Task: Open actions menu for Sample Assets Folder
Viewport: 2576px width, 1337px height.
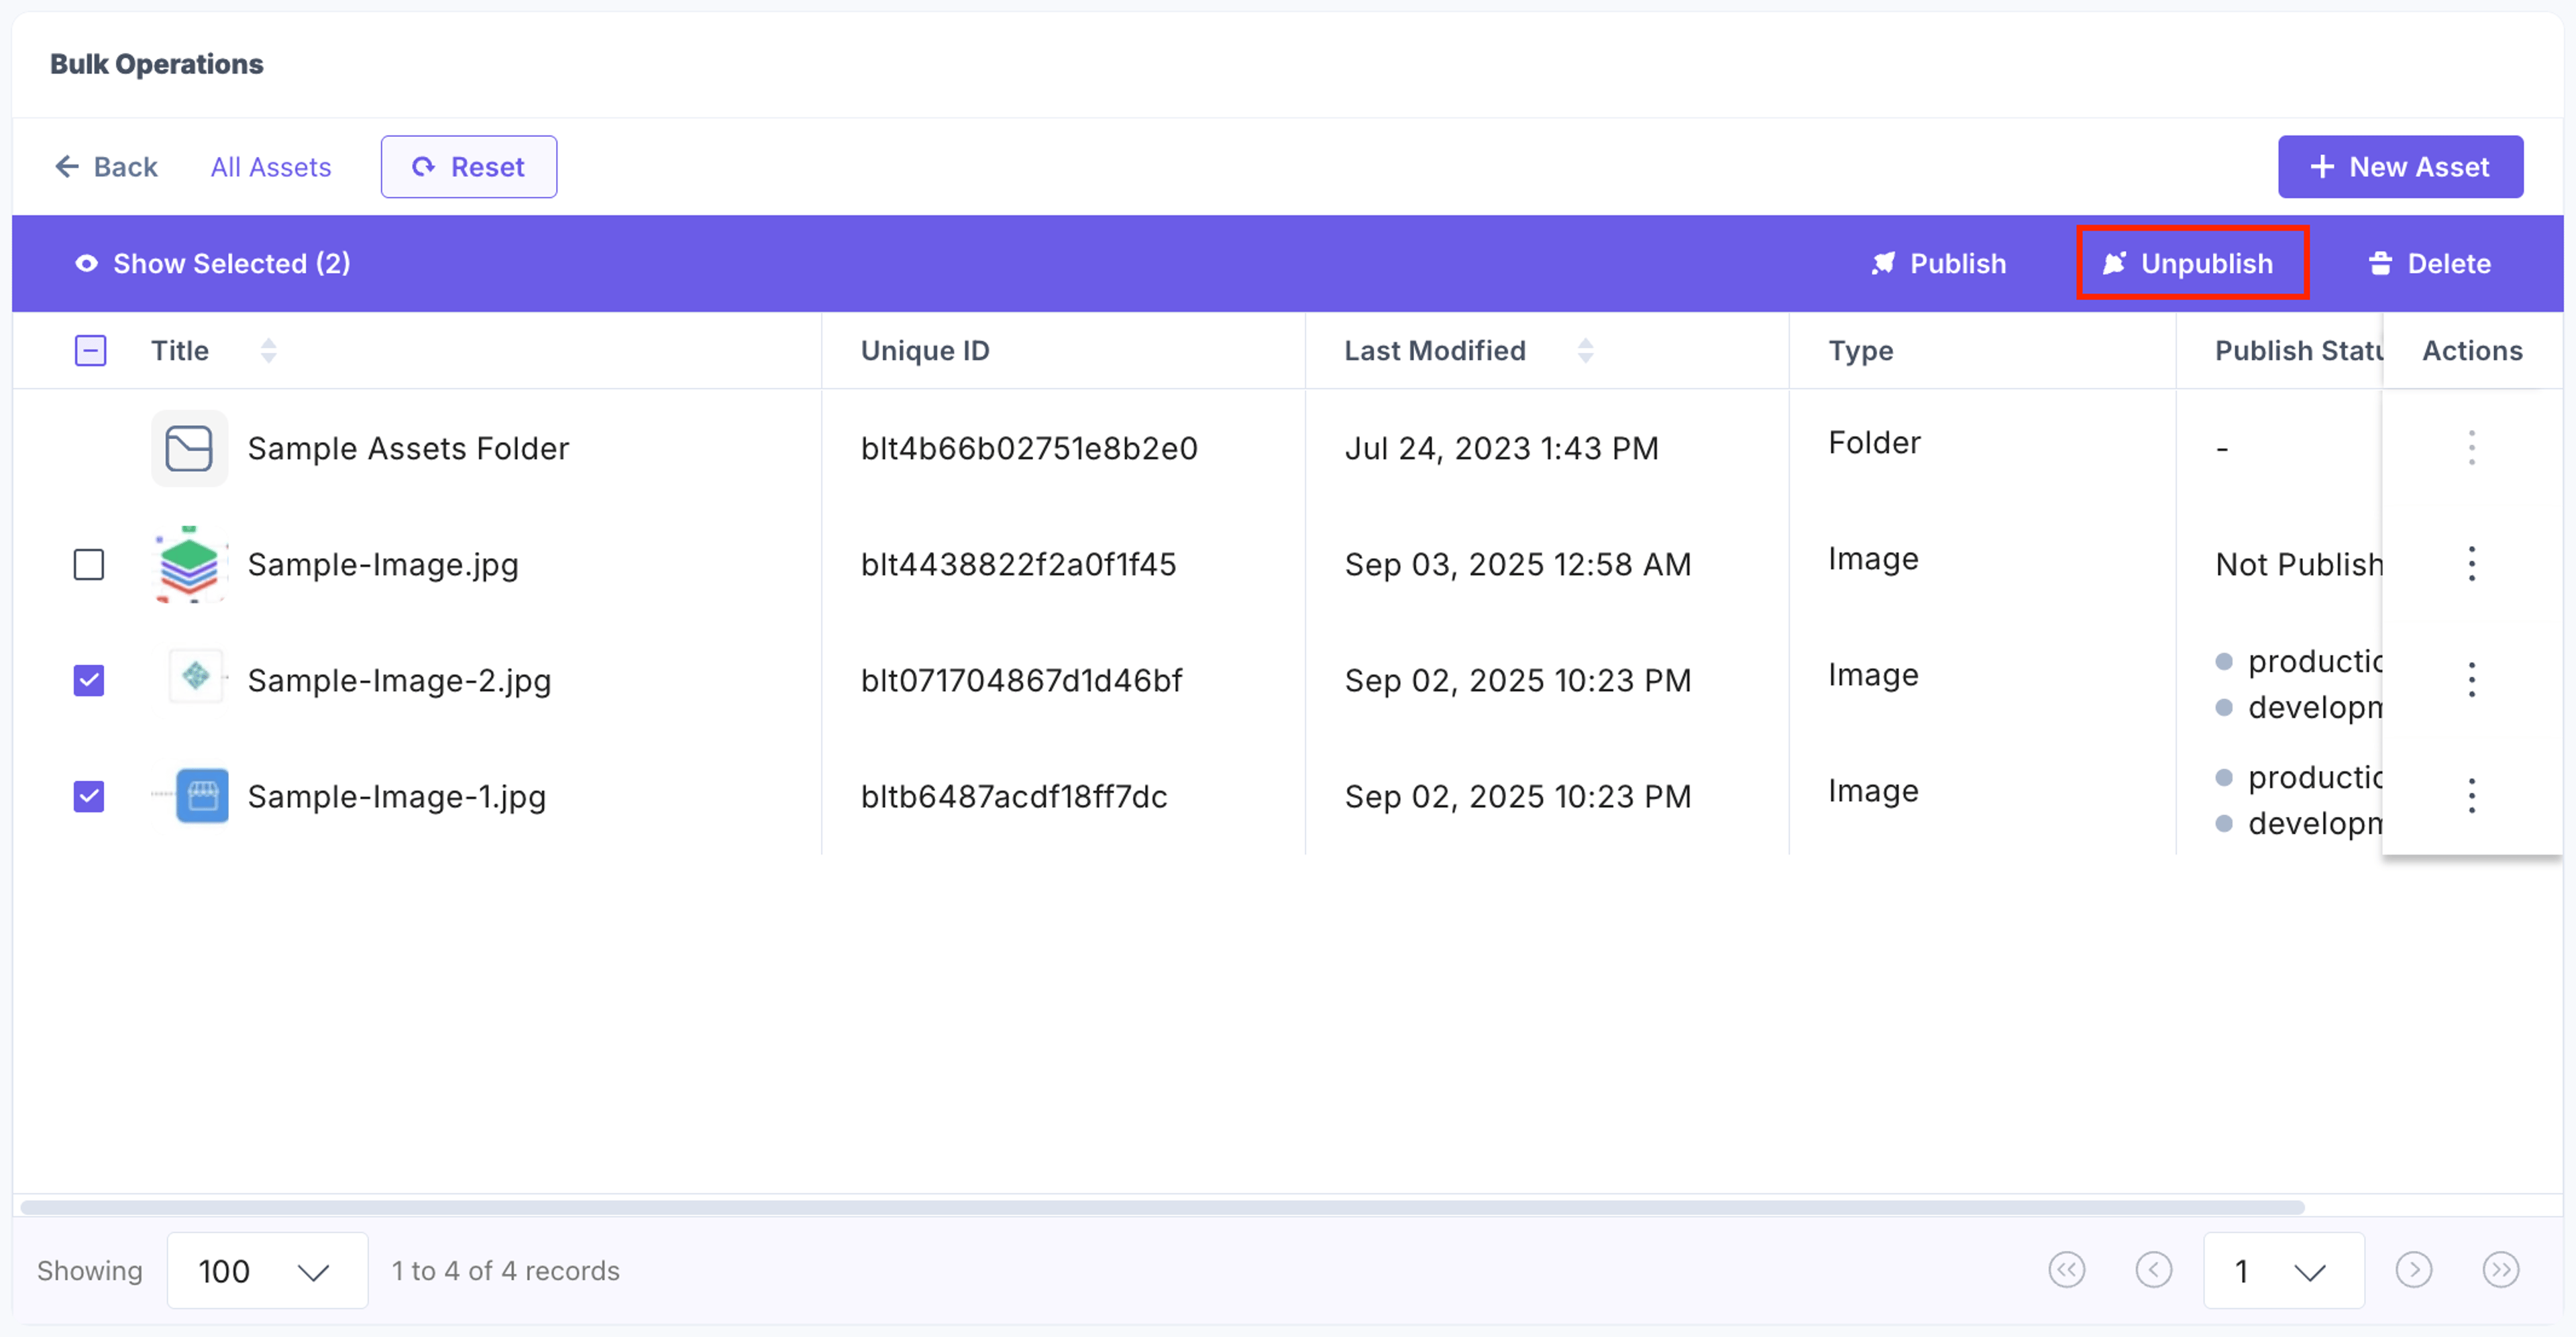Action: point(2471,448)
